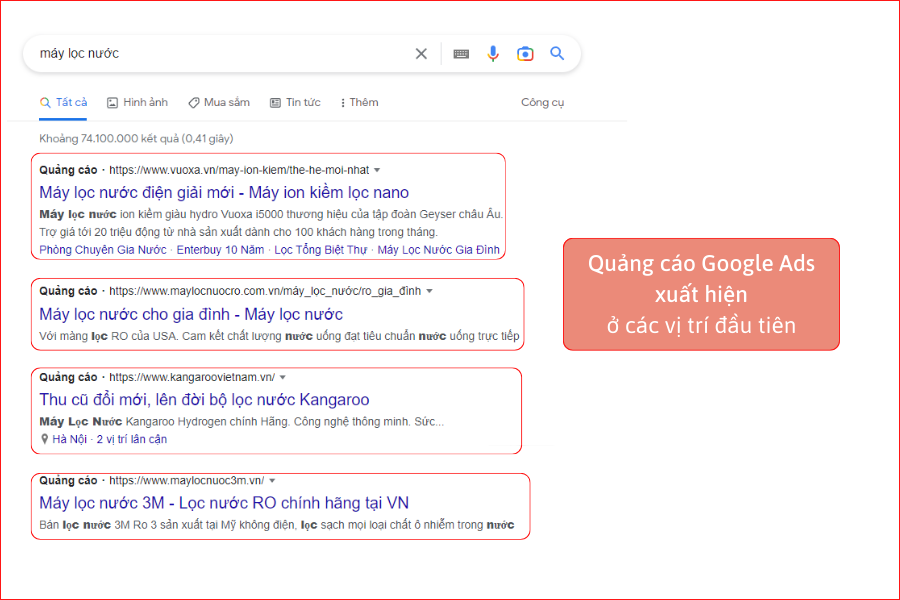Image resolution: width=900 pixels, height=600 pixels.
Task: Click the 'Máy Lọc Nước Gia Đình' sitelink
Action: click(439, 250)
